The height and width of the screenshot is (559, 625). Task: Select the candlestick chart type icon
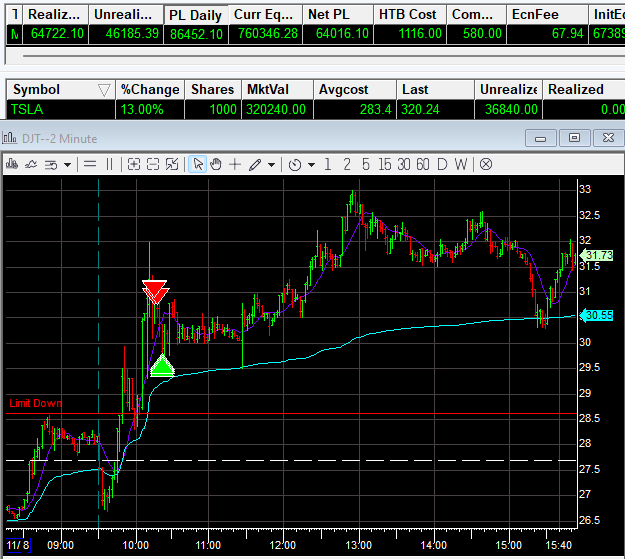[12, 164]
